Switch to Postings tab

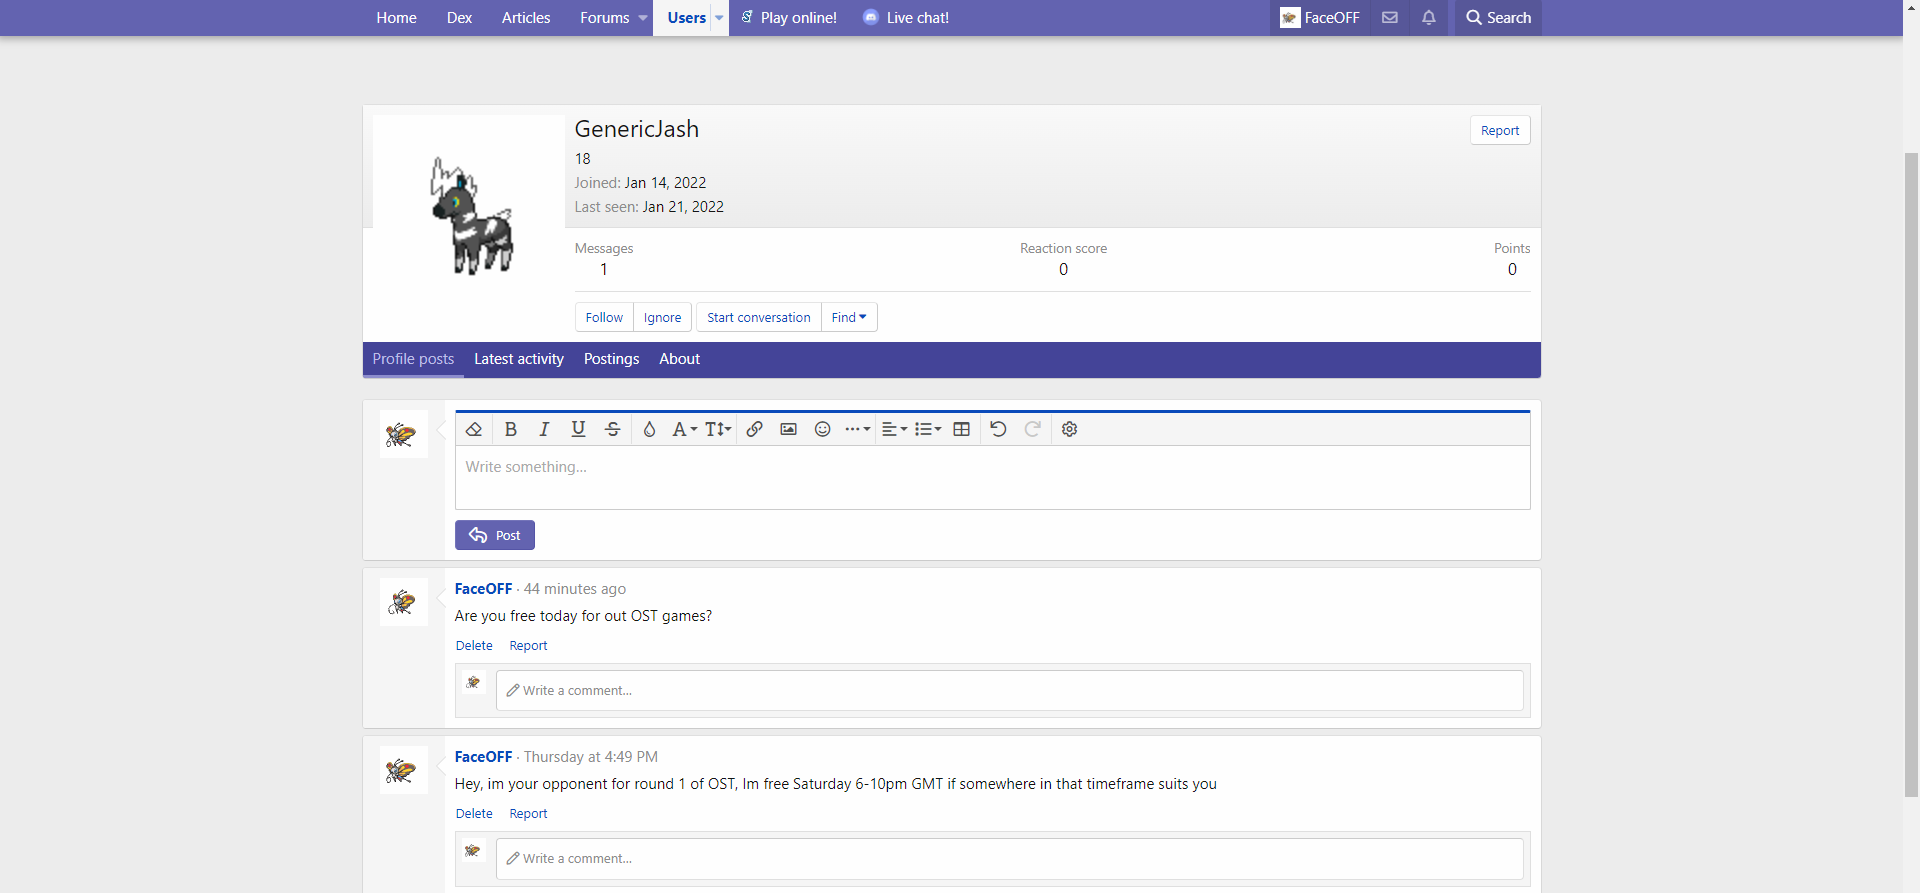pyautogui.click(x=611, y=359)
